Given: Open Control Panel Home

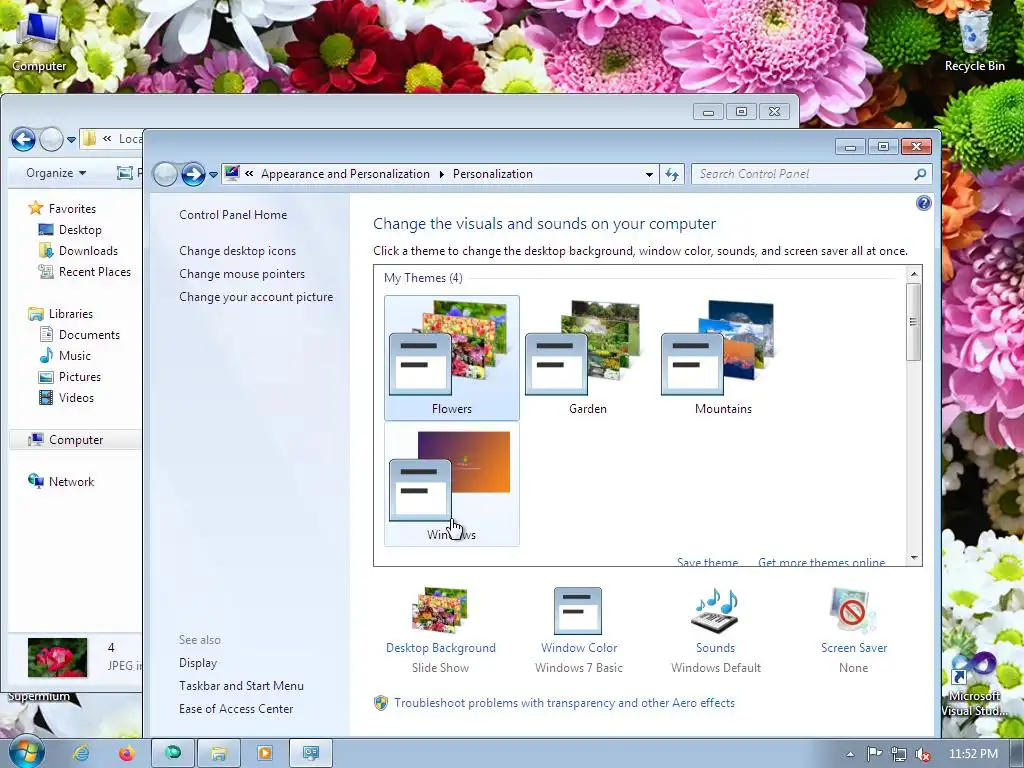Looking at the screenshot, I should [x=233, y=215].
